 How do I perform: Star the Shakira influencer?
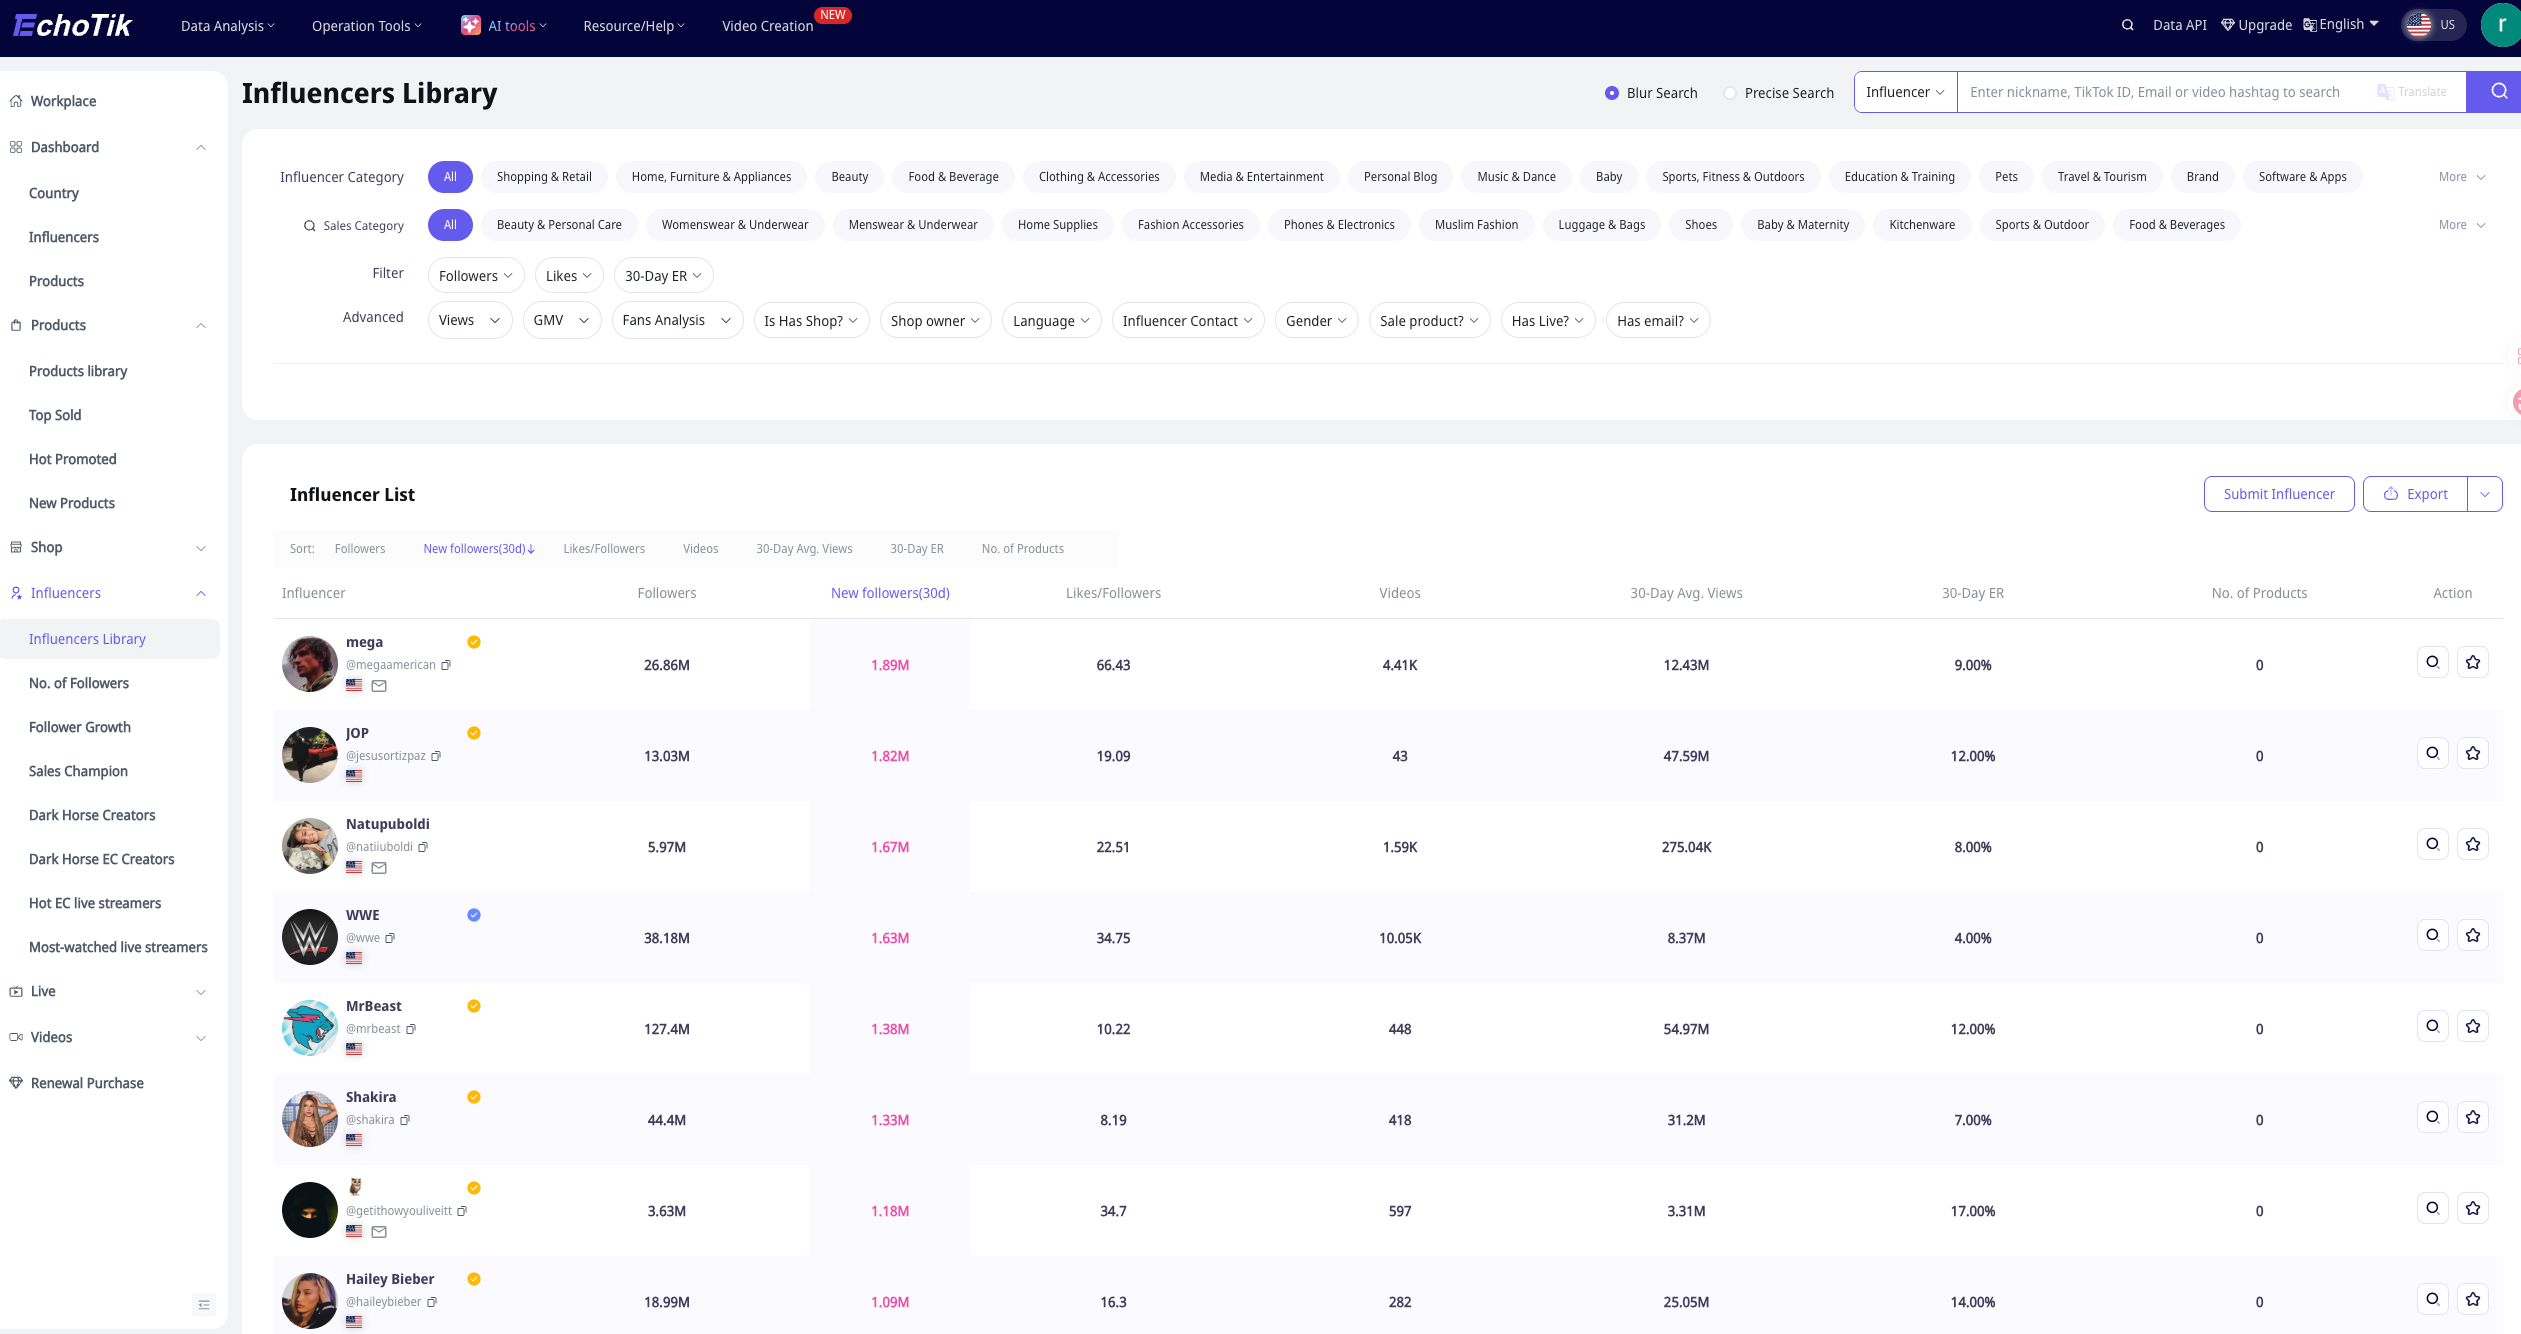(x=2473, y=1117)
